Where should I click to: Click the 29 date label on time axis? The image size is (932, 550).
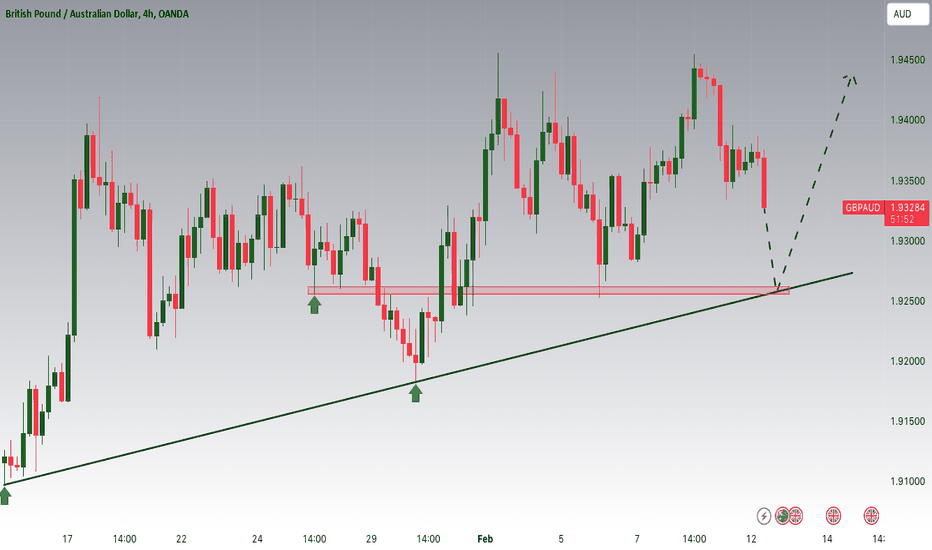tap(371, 539)
